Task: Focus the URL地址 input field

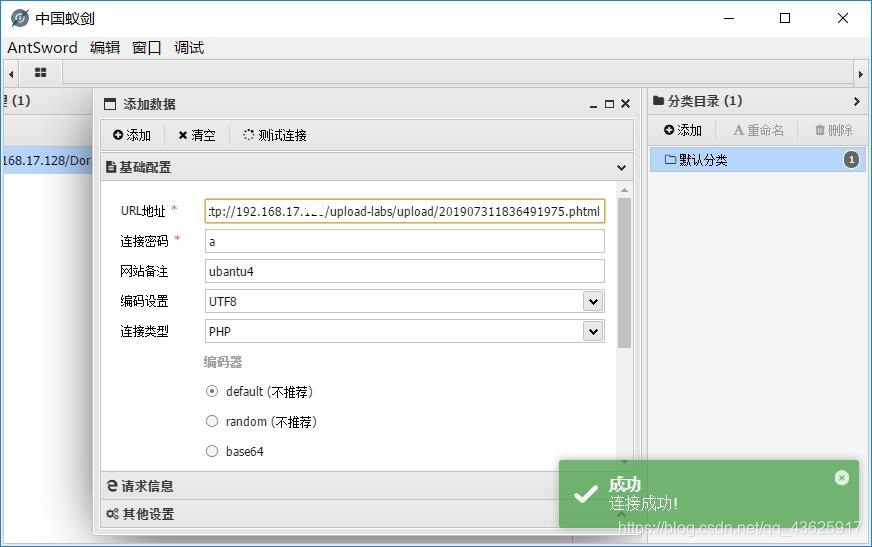Action: click(x=405, y=211)
